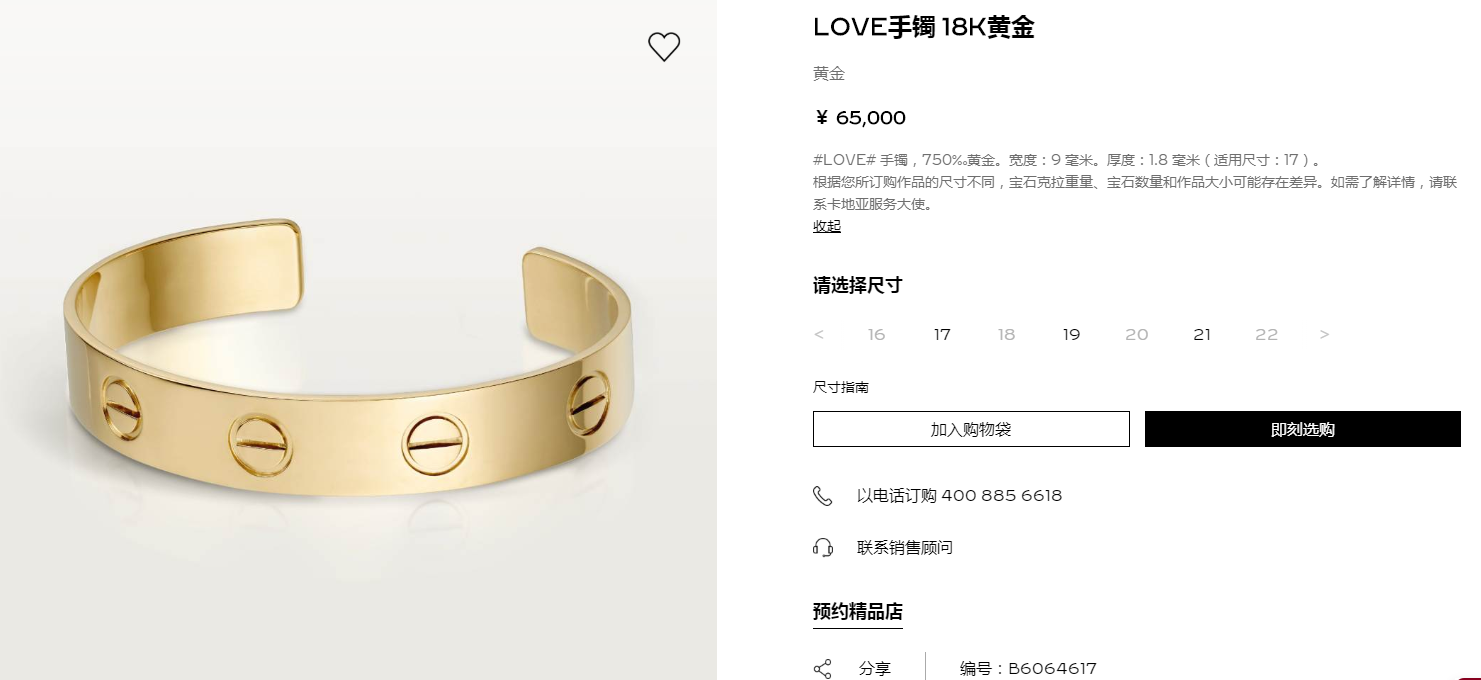Show previous sizes with left arrow

click(x=819, y=335)
